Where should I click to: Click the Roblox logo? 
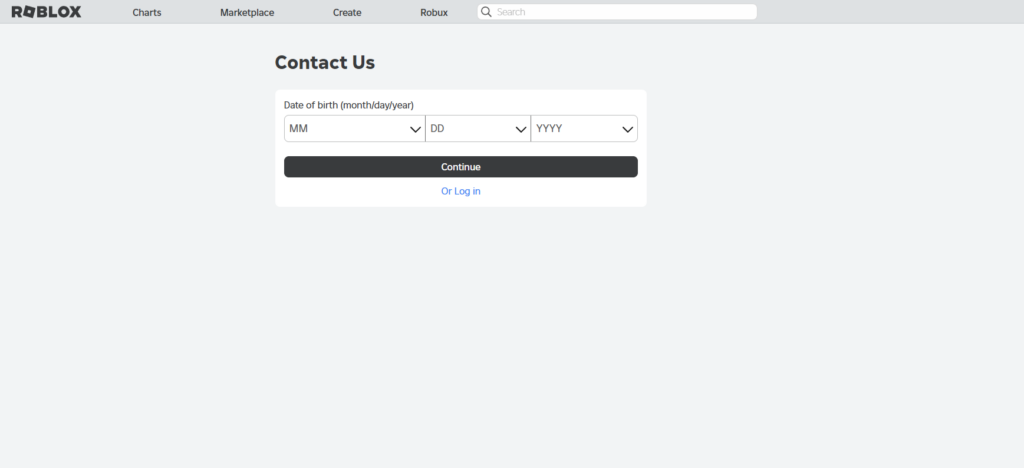click(x=46, y=12)
